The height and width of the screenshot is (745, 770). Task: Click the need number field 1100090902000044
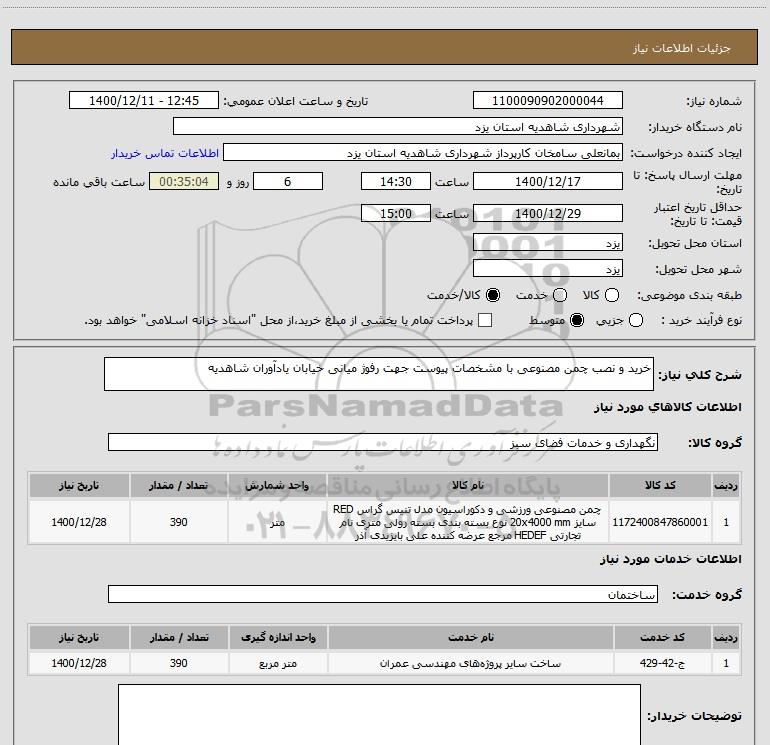coord(548,101)
